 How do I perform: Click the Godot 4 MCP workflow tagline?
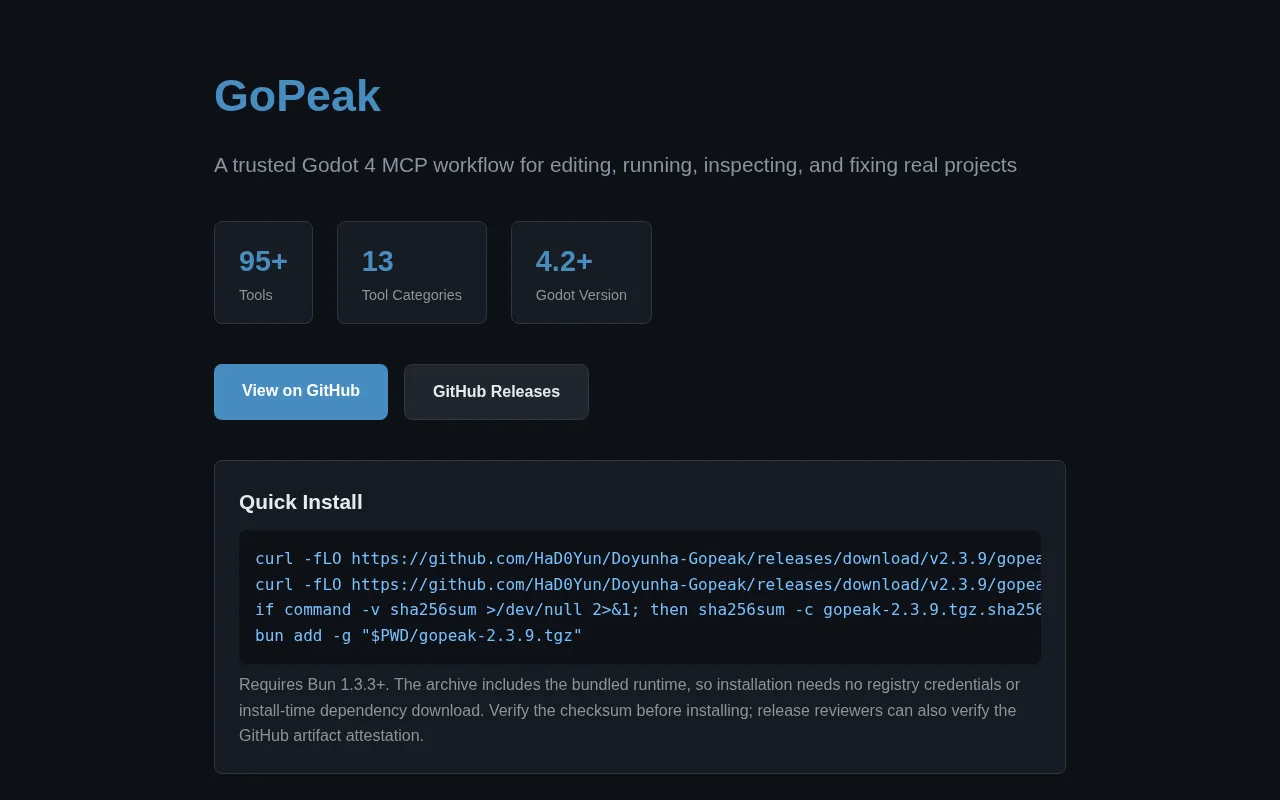615,165
